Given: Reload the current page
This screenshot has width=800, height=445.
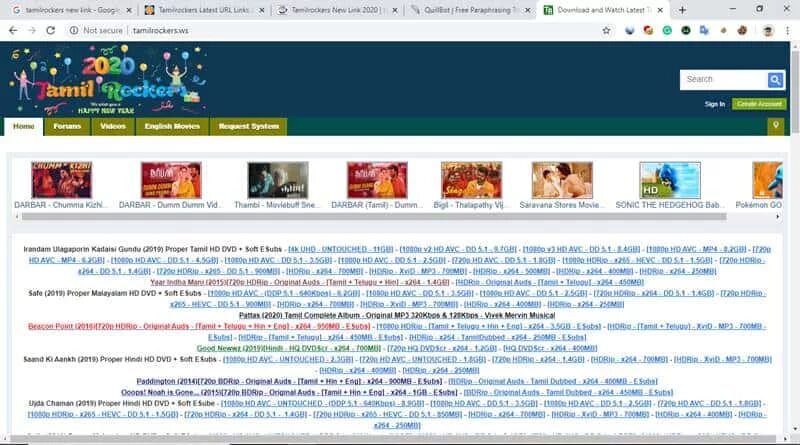Looking at the screenshot, I should coord(51,31).
